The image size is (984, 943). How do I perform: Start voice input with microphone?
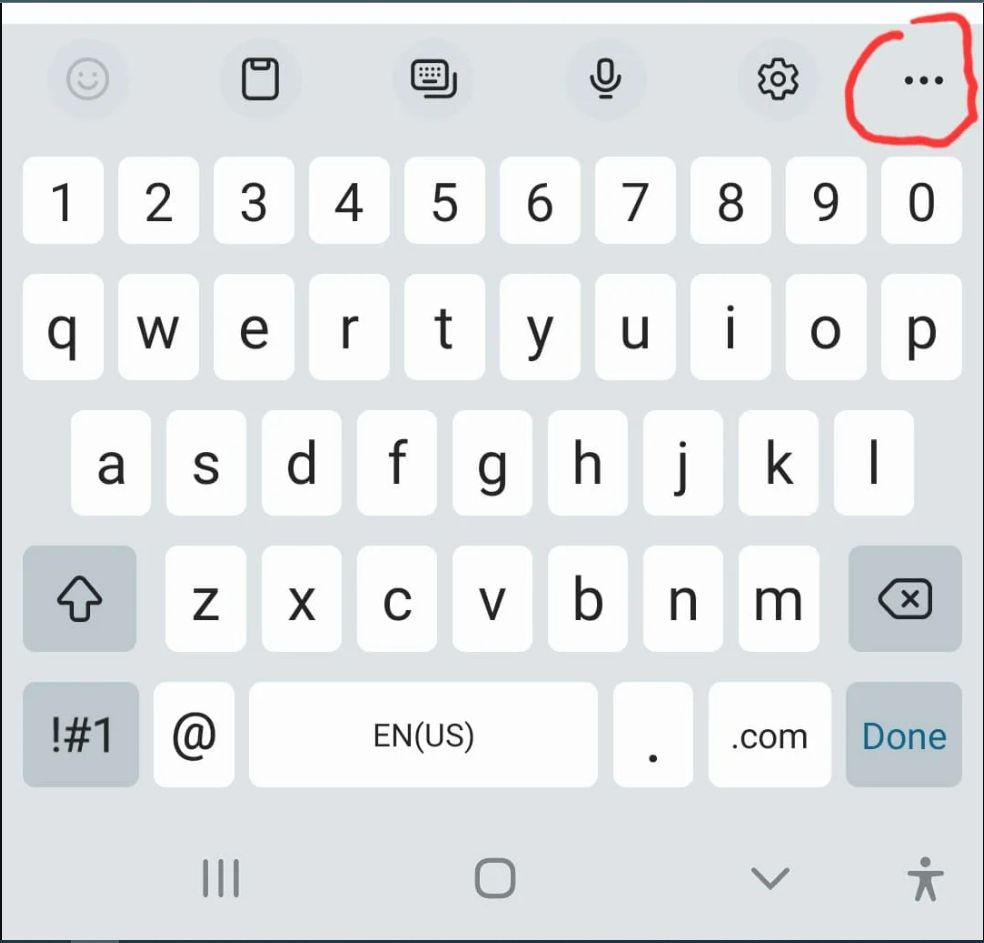click(606, 79)
